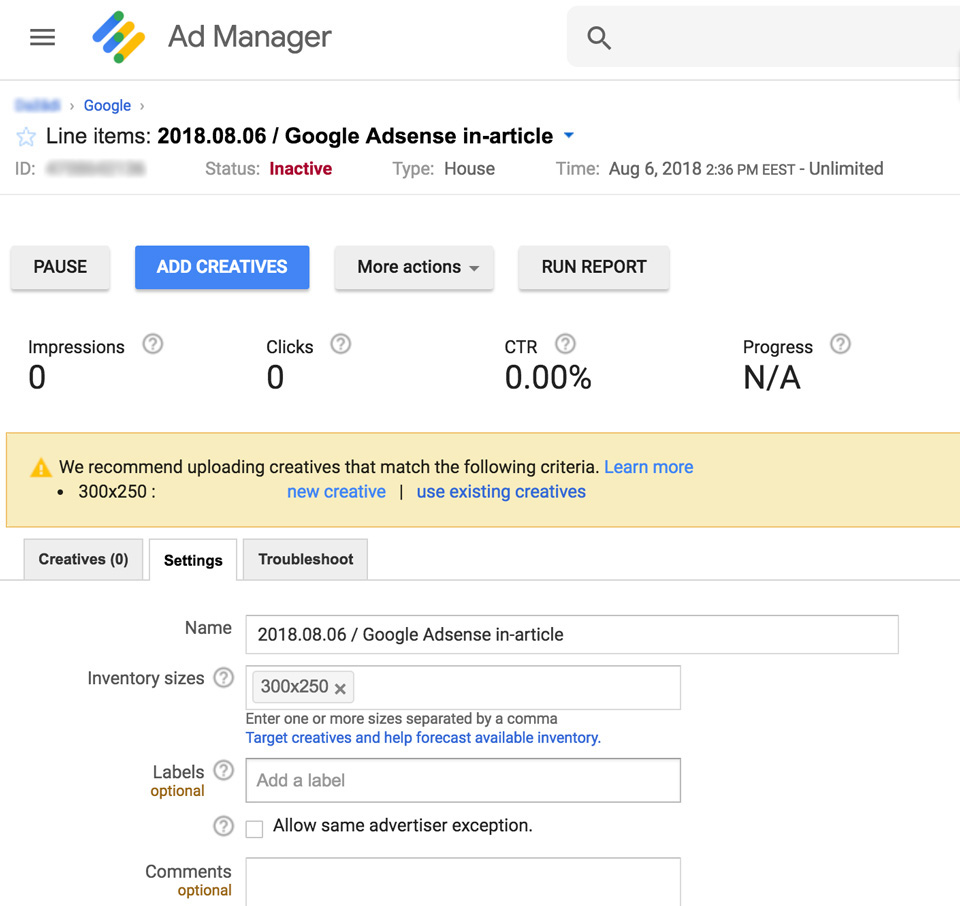The width and height of the screenshot is (960, 906).
Task: Open the CTR help question icon
Action: [565, 344]
